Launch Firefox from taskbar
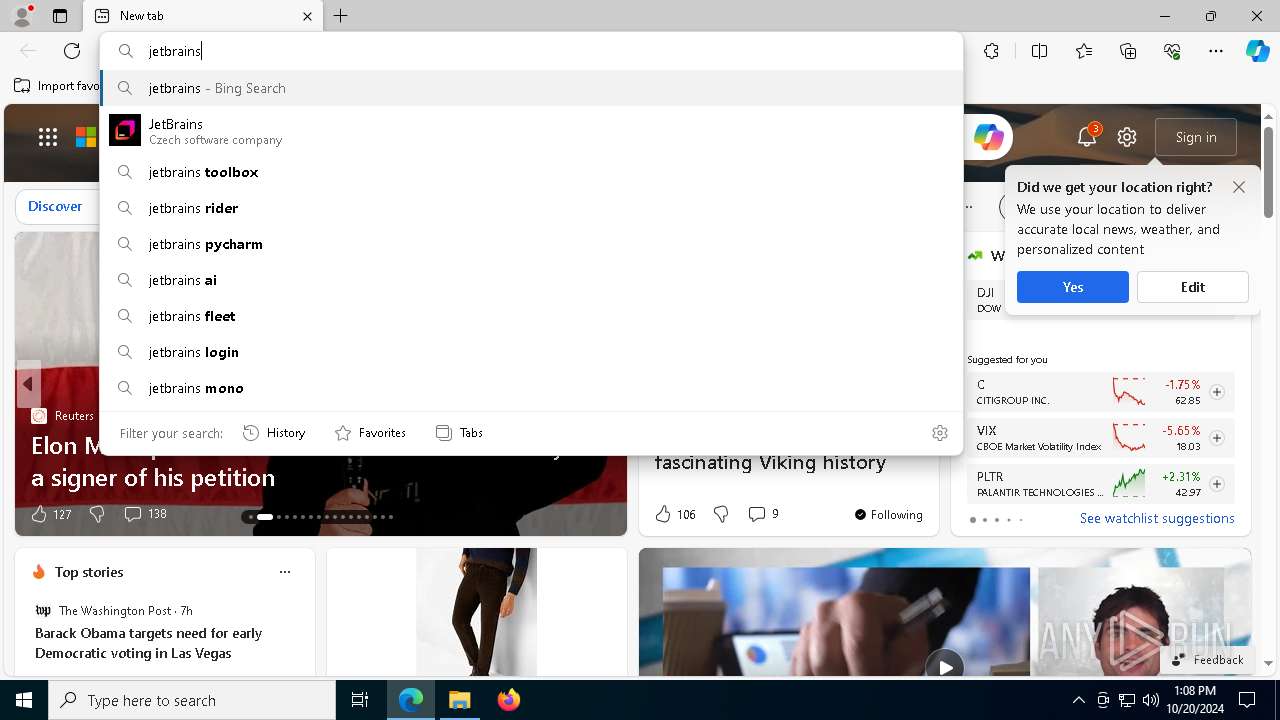 pyautogui.click(x=508, y=700)
